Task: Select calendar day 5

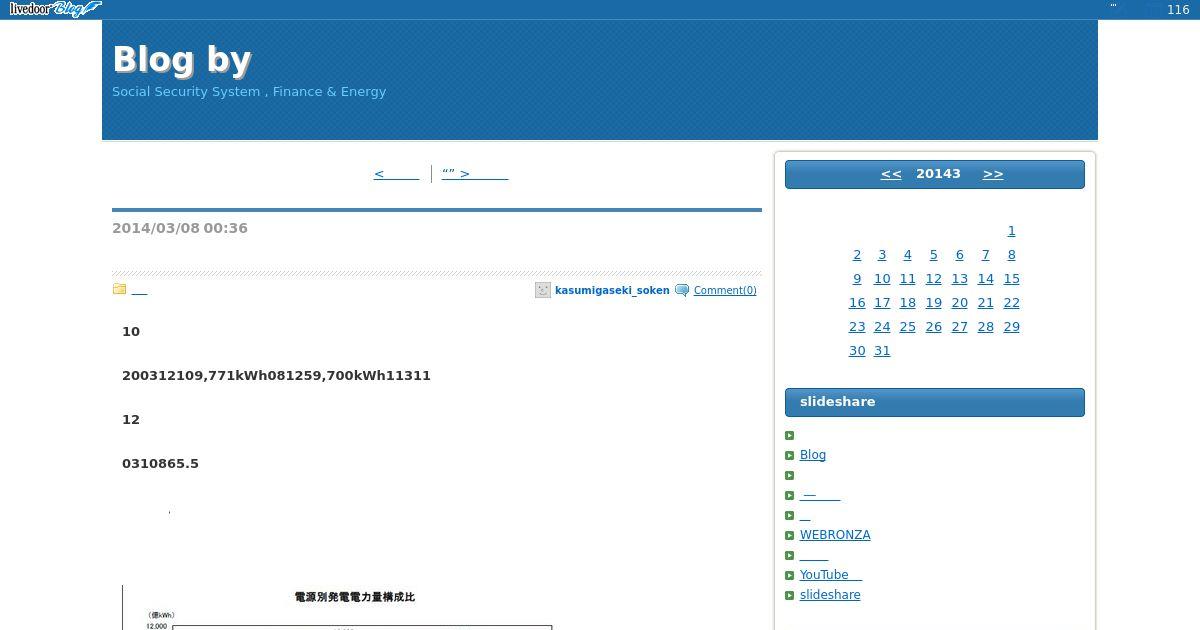Action: tap(933, 255)
